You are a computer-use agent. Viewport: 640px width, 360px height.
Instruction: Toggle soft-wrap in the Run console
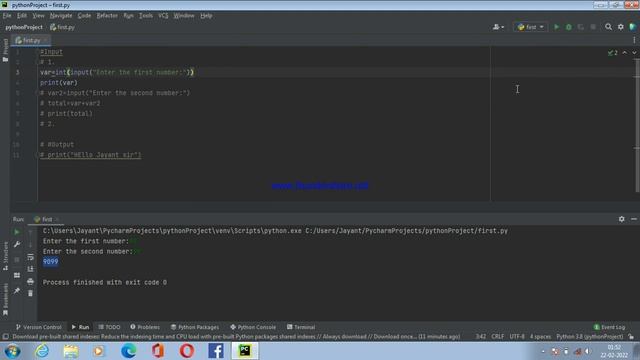tap(31, 257)
